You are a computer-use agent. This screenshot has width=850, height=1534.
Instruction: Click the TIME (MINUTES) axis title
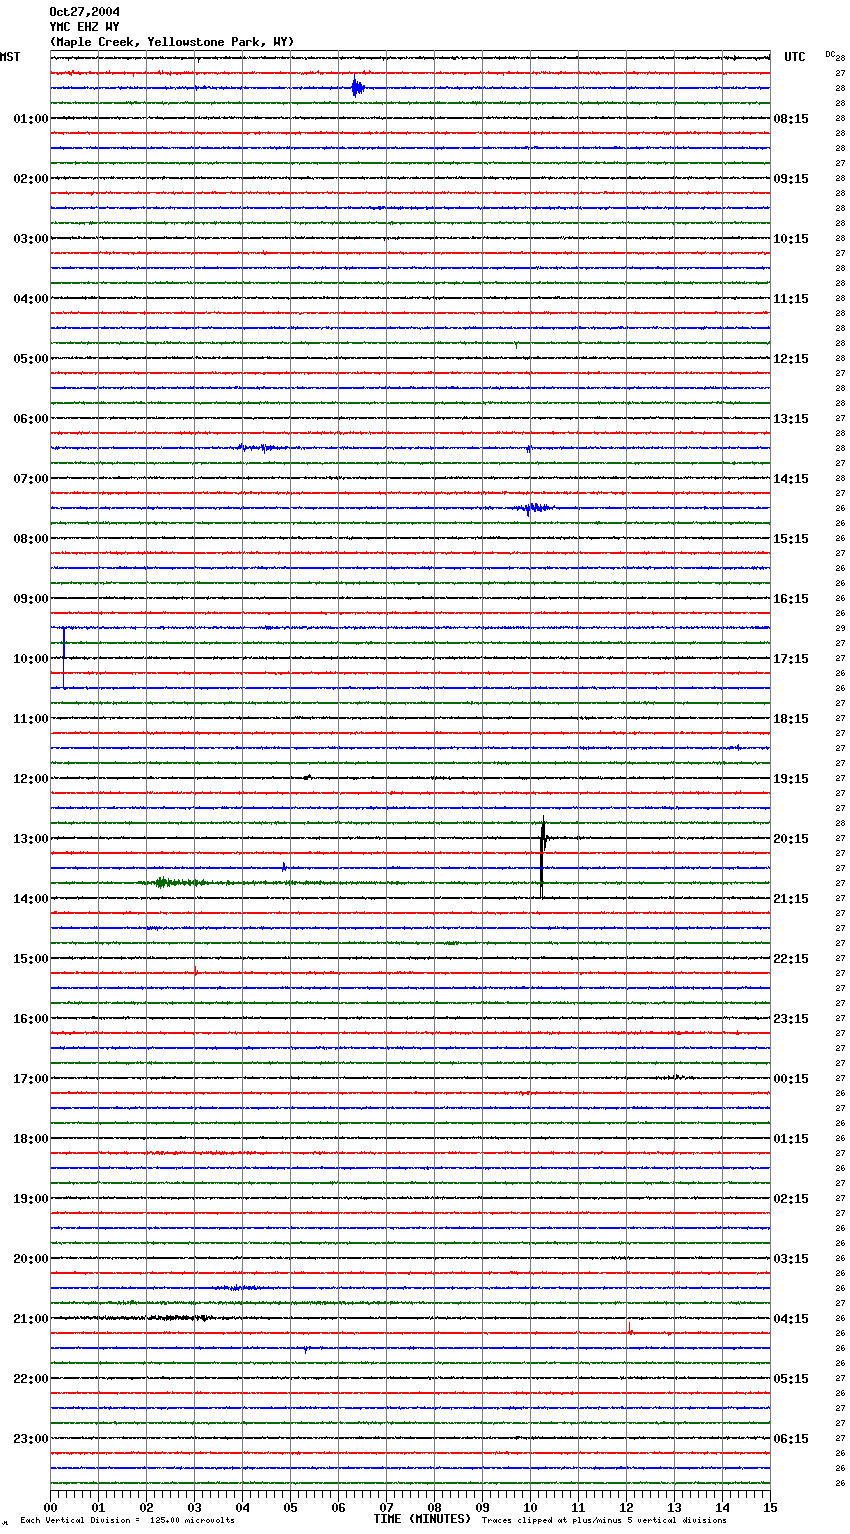(422, 1519)
